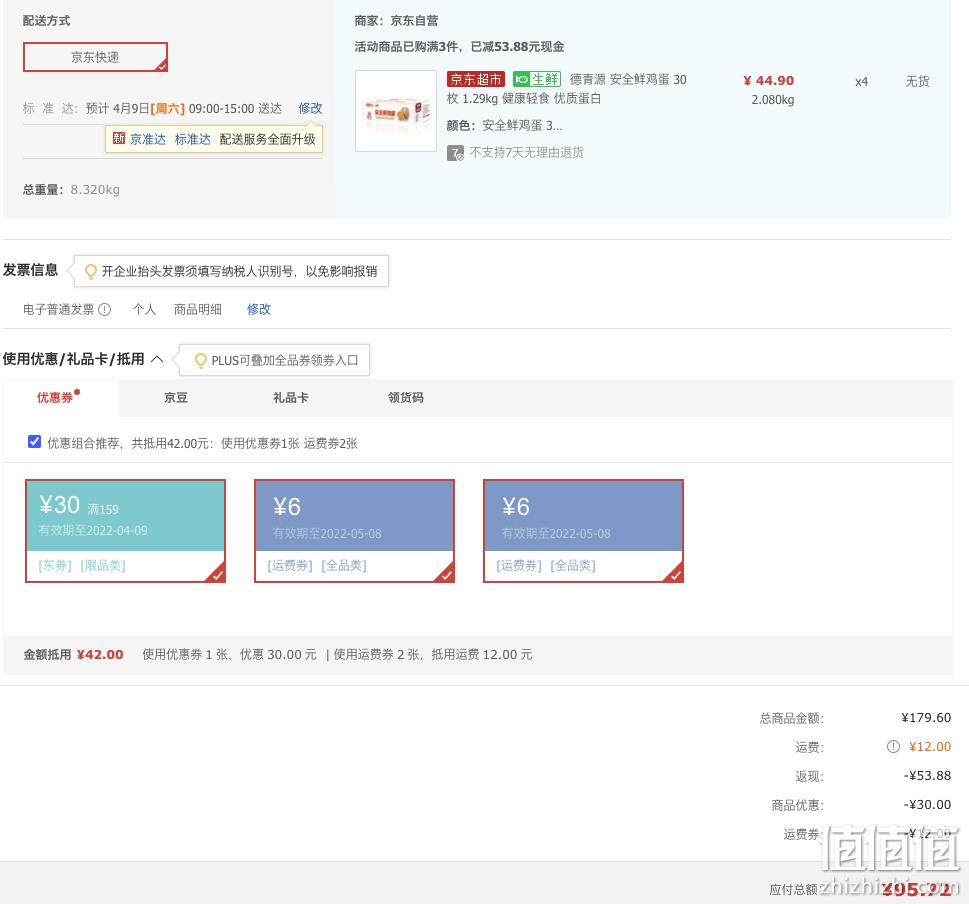Click the lightbulb icon in the invoice tip
Screen dimensions: 969x904
(90, 271)
